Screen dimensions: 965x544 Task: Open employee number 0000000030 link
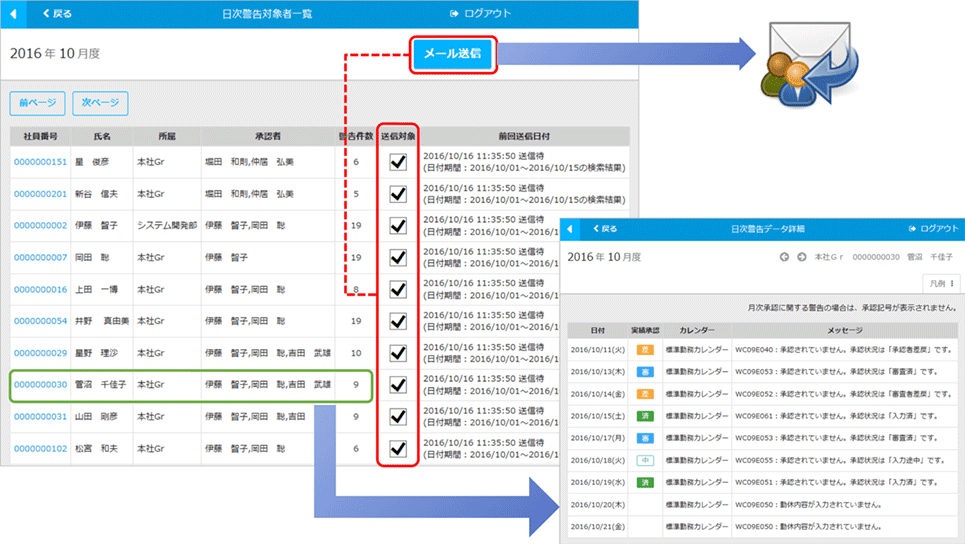(40, 385)
